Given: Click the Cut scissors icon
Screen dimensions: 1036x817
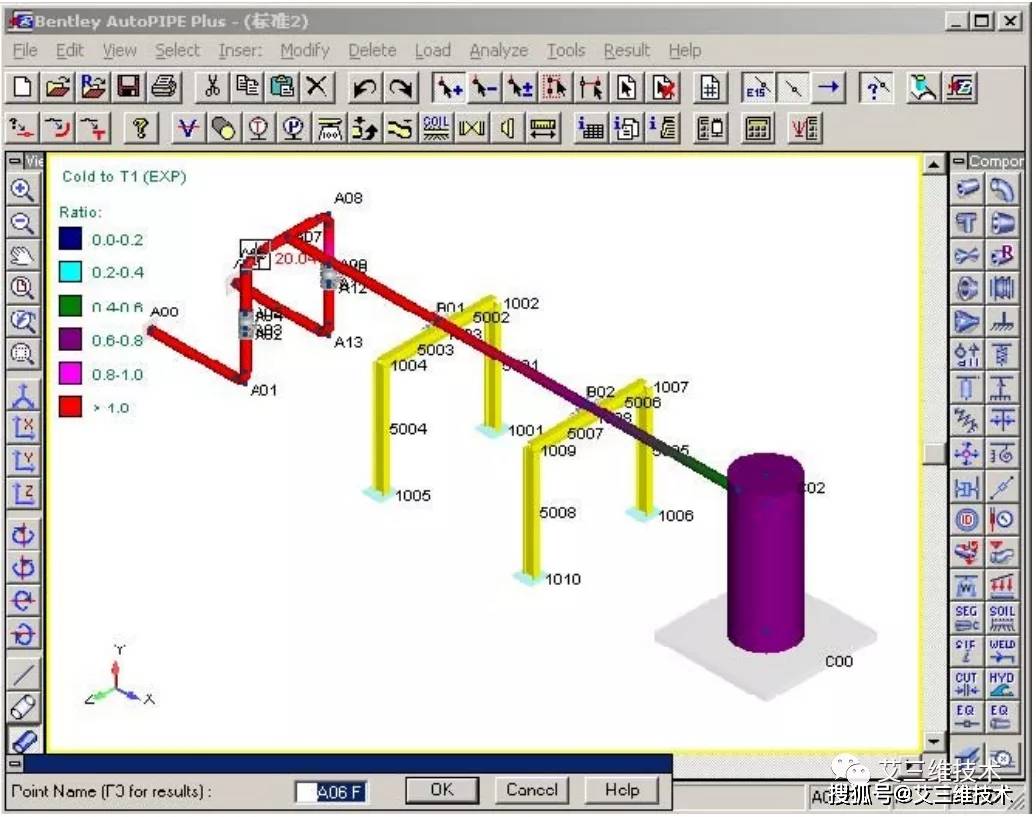Looking at the screenshot, I should pyautogui.click(x=212, y=88).
